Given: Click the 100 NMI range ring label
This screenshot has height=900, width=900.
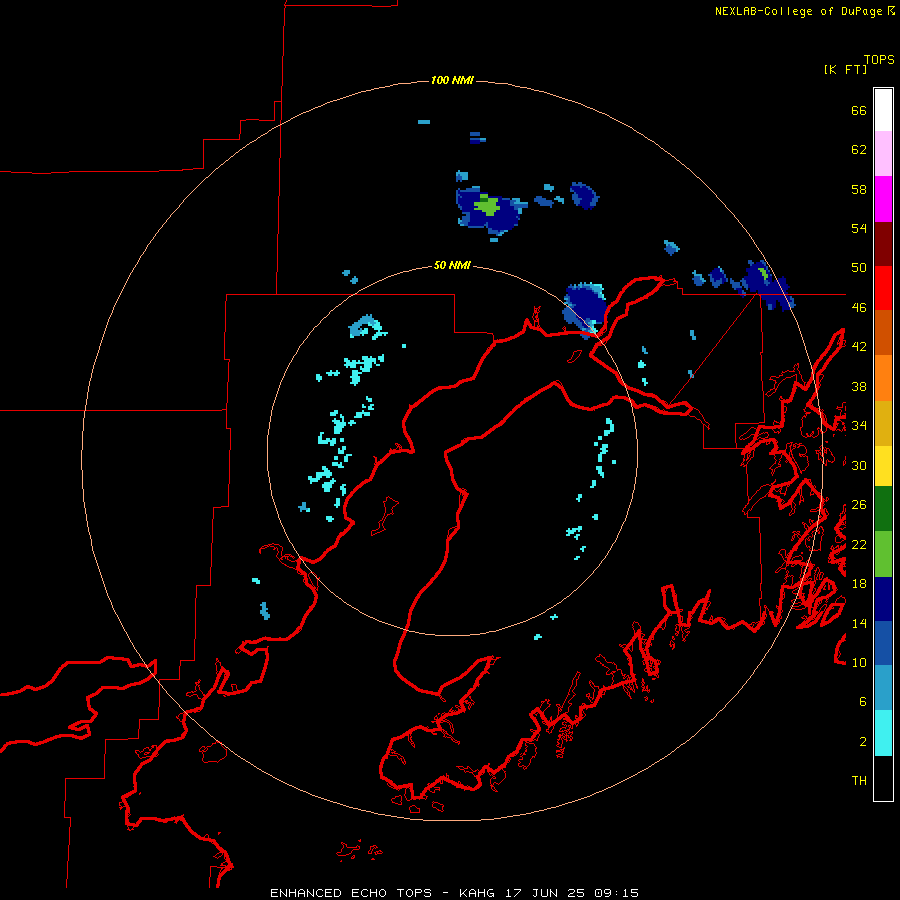Looking at the screenshot, I should pyautogui.click(x=452, y=80).
